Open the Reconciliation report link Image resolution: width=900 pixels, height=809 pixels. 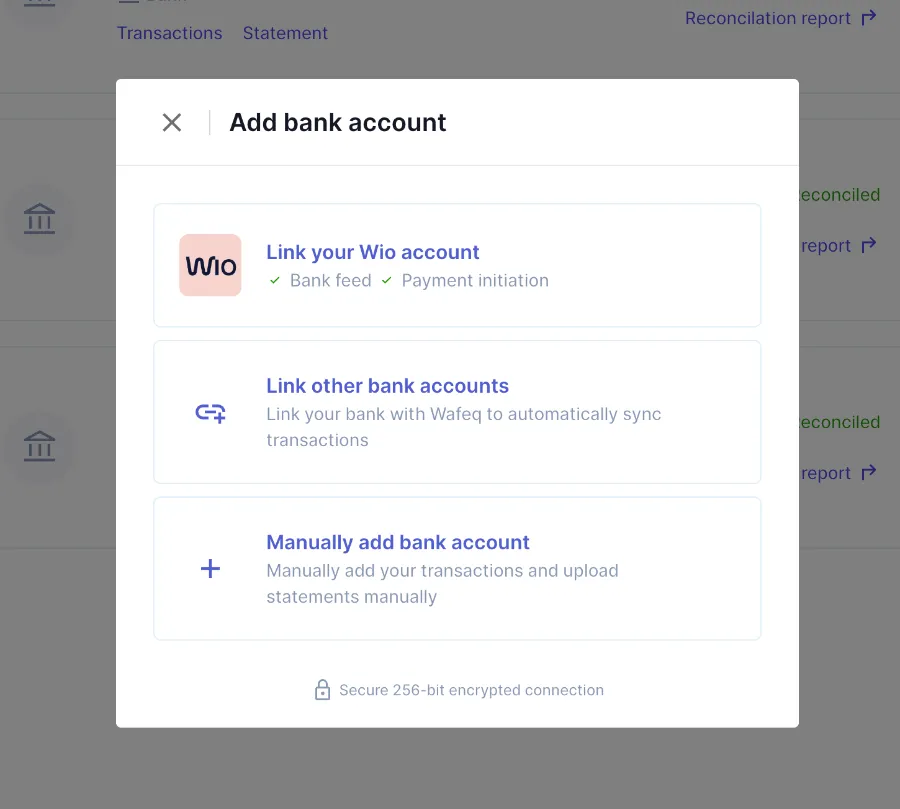tap(767, 18)
